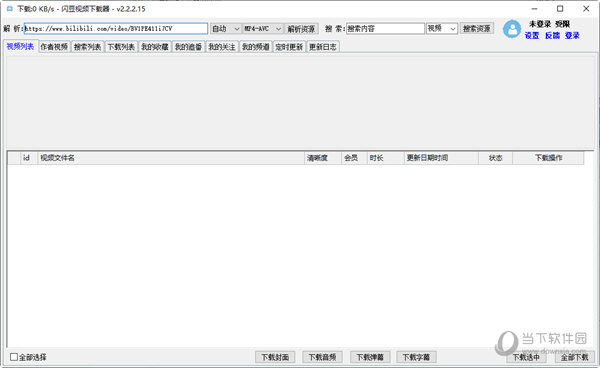
Task: Click the 下载字幕 button
Action: (x=416, y=357)
